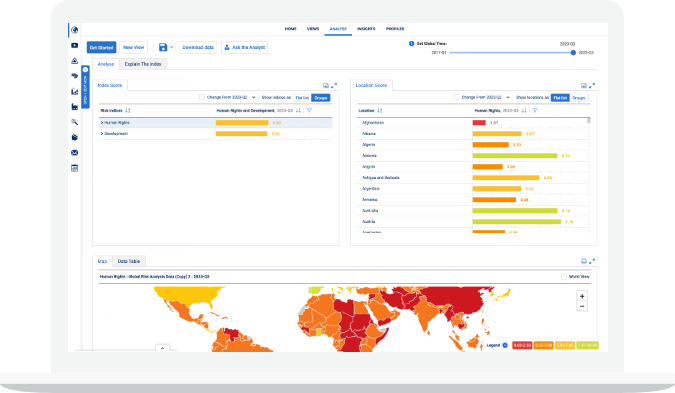Open the globe icon in the sidebar
The width and height of the screenshot is (675, 393).
pos(74,30)
